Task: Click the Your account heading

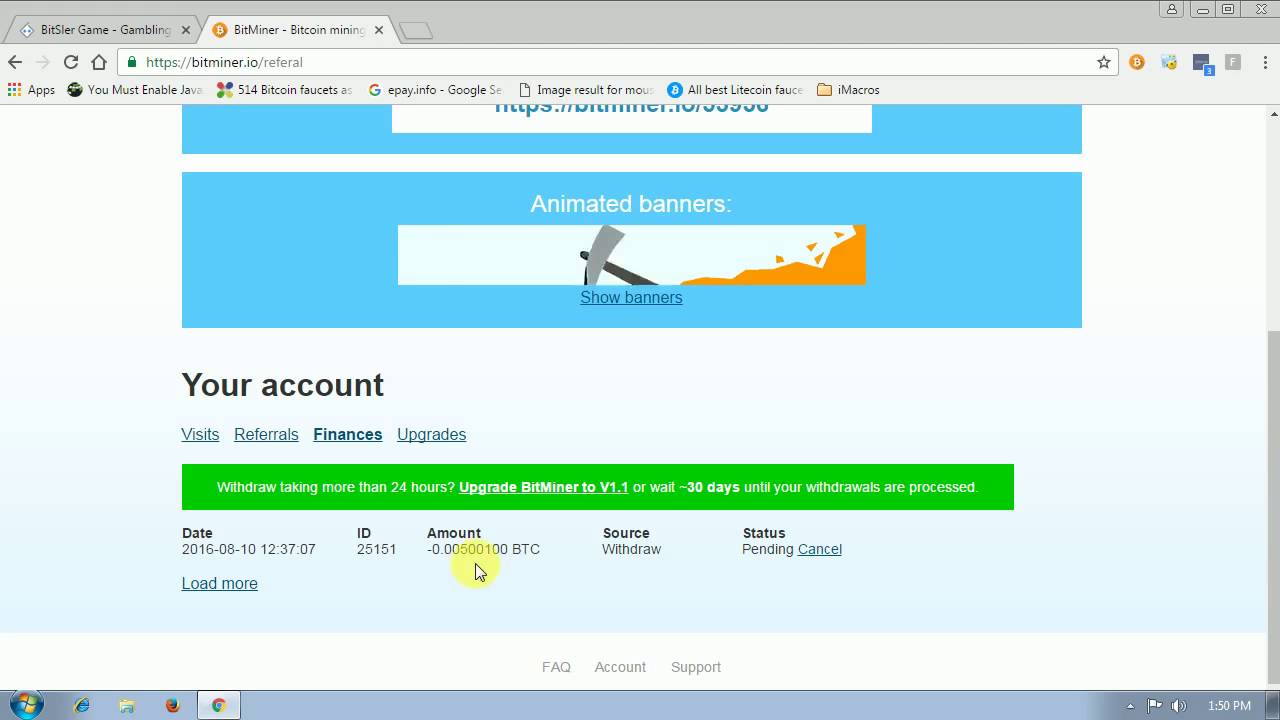Action: [x=282, y=385]
